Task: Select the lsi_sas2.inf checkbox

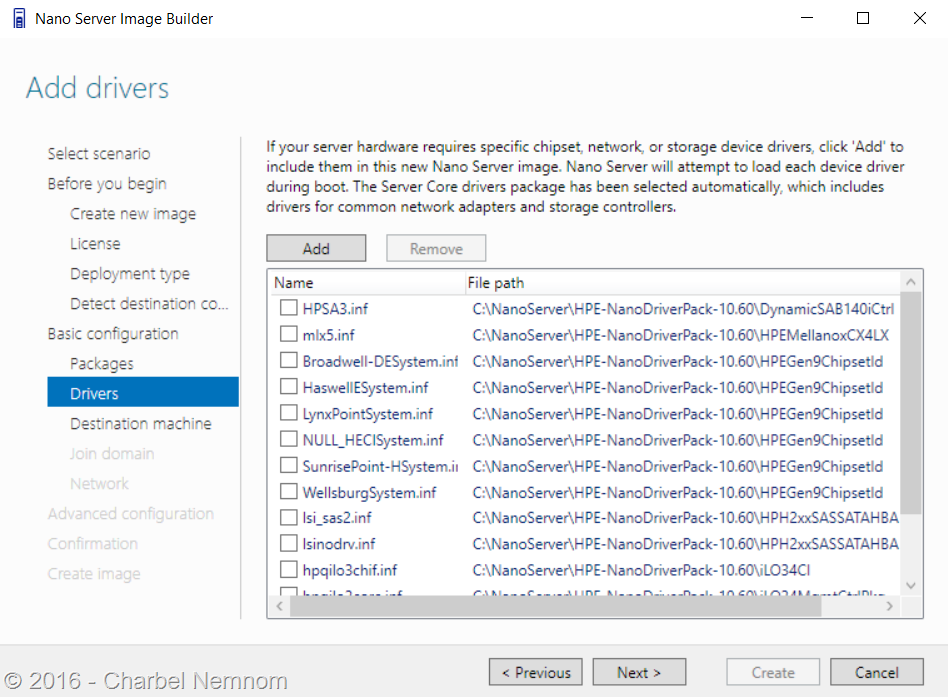Action: click(288, 517)
